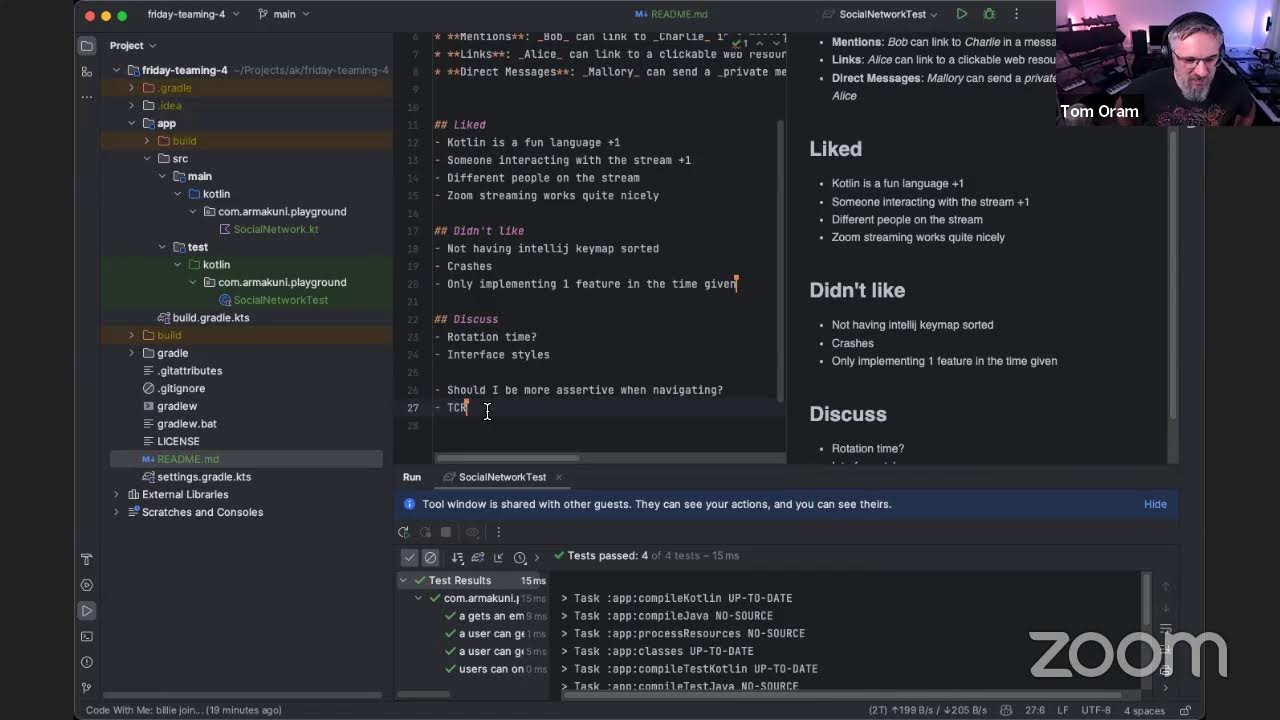Open the Git tool window icon

pos(87,688)
